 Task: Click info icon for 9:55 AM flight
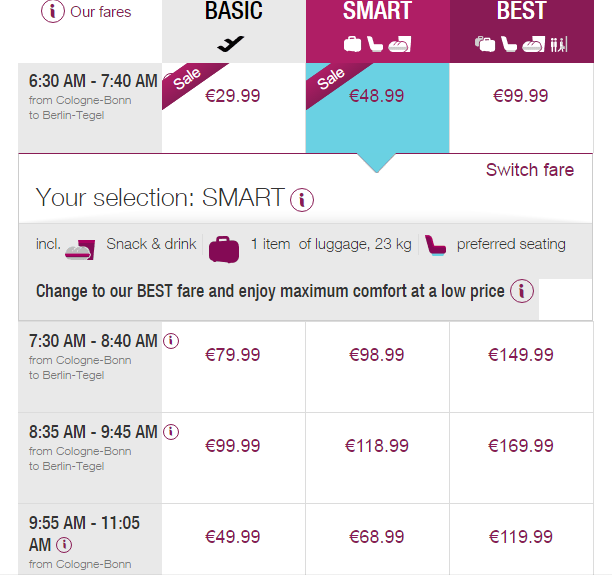click(x=64, y=545)
